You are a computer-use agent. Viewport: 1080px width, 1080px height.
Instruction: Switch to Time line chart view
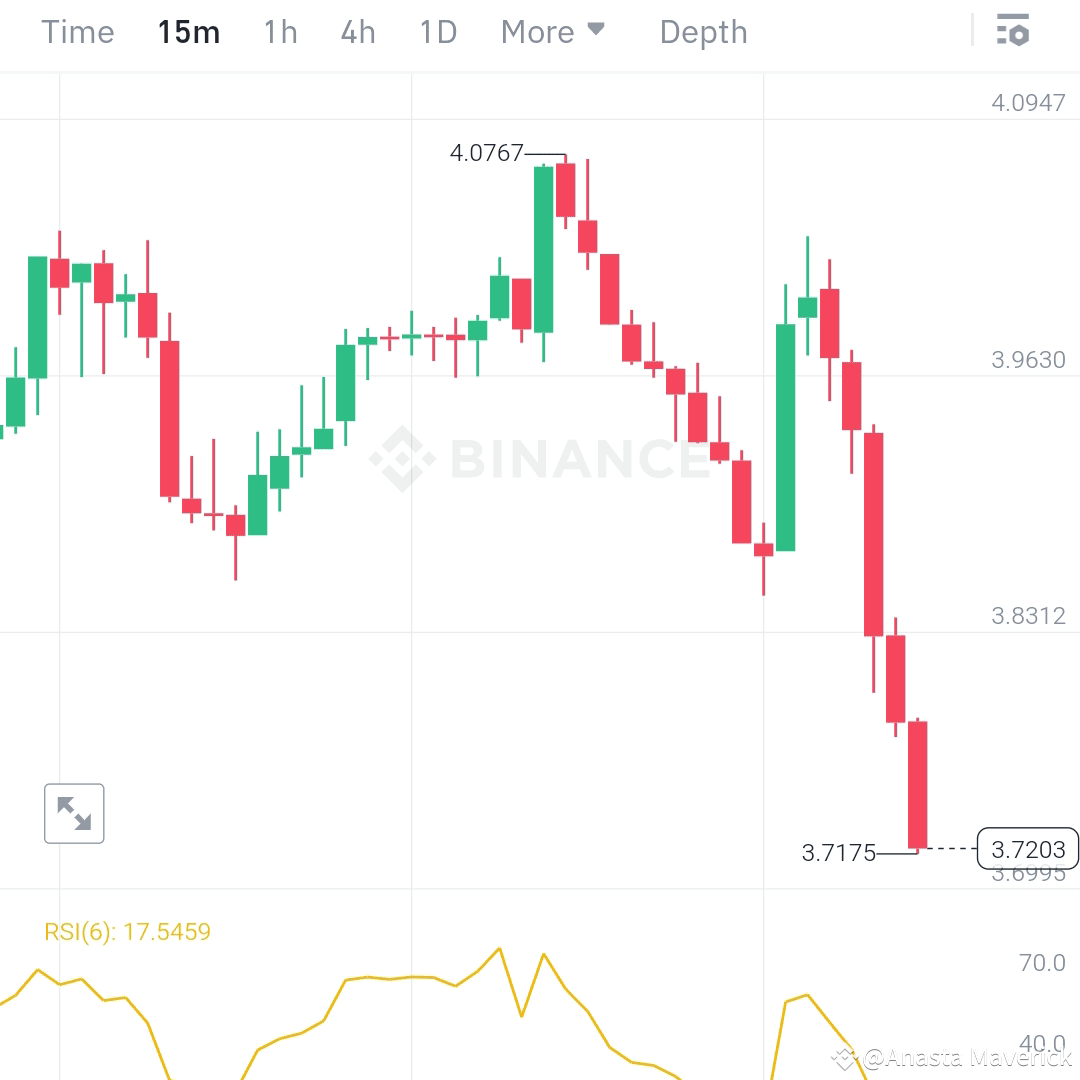point(77,31)
